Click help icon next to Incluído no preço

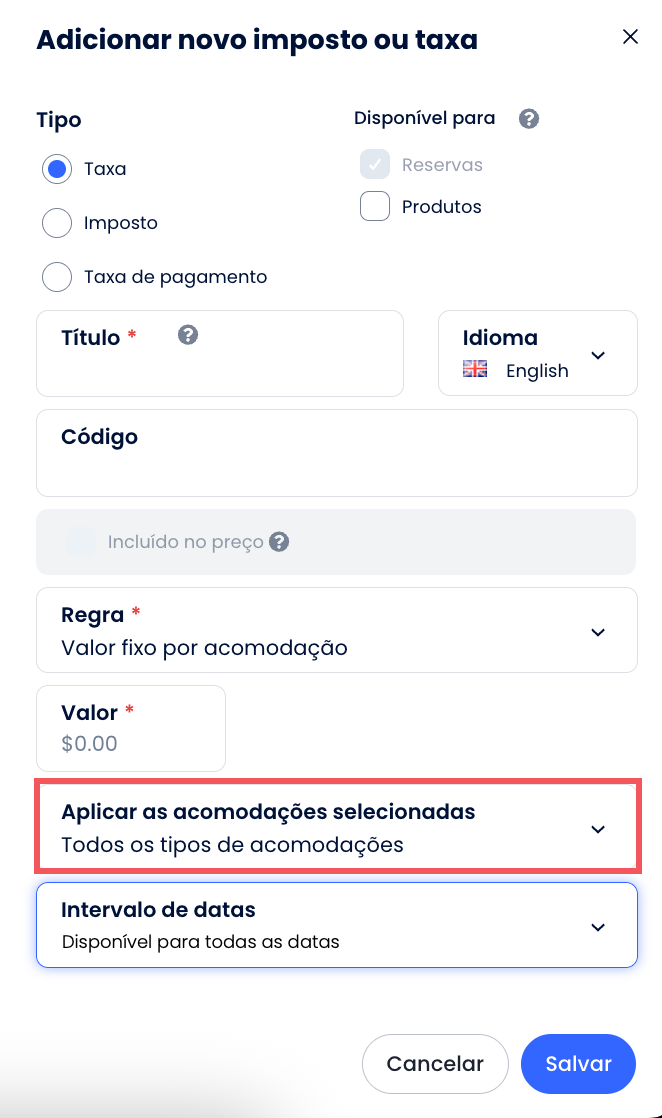point(280,542)
